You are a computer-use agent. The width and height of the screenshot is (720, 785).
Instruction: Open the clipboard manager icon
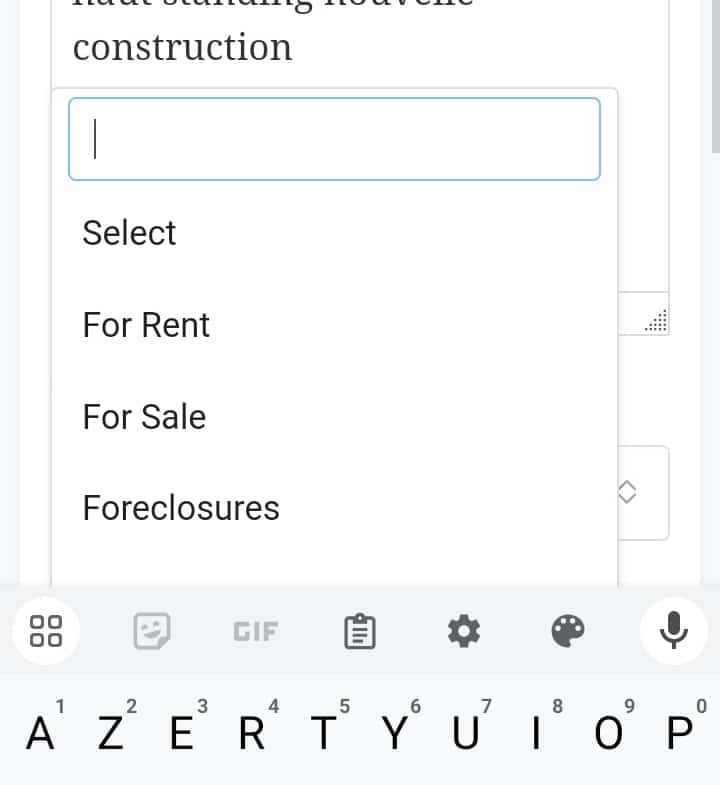(x=360, y=631)
